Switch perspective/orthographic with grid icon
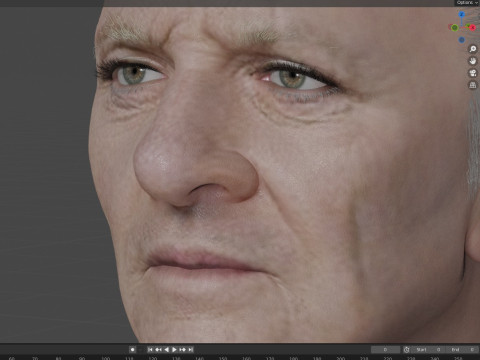480x360 pixels. (473, 85)
